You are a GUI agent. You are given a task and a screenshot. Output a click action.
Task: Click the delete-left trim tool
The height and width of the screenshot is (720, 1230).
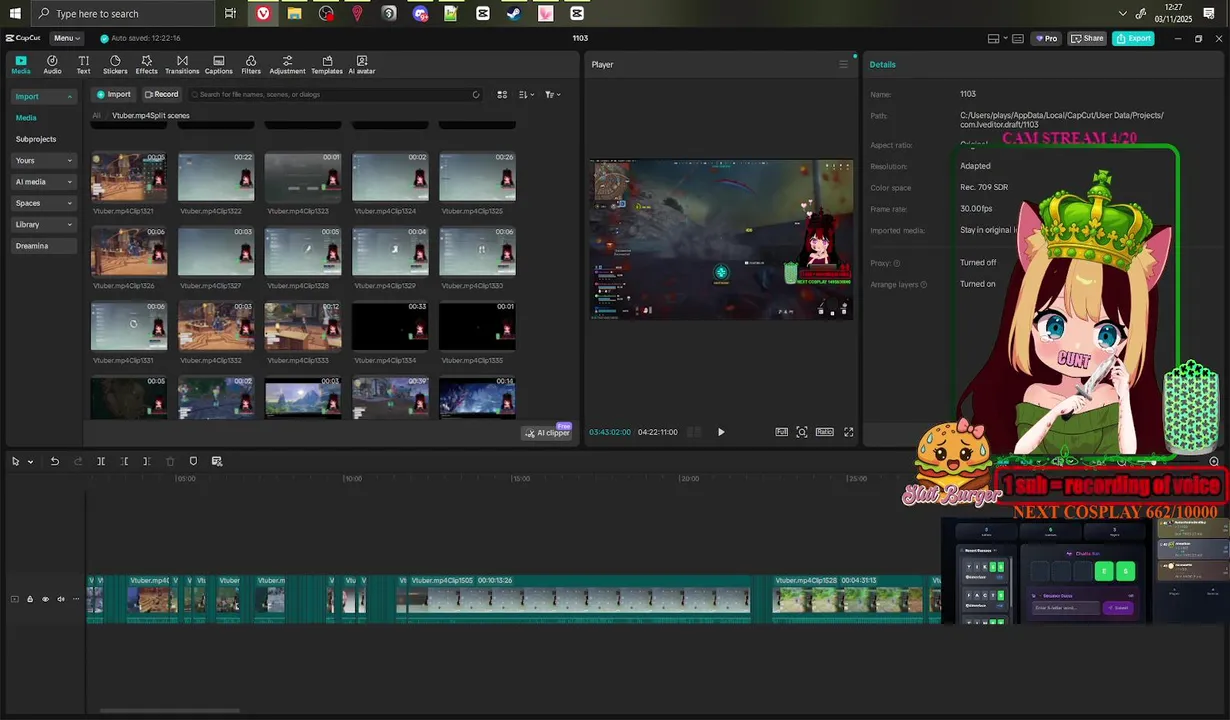(x=124, y=461)
